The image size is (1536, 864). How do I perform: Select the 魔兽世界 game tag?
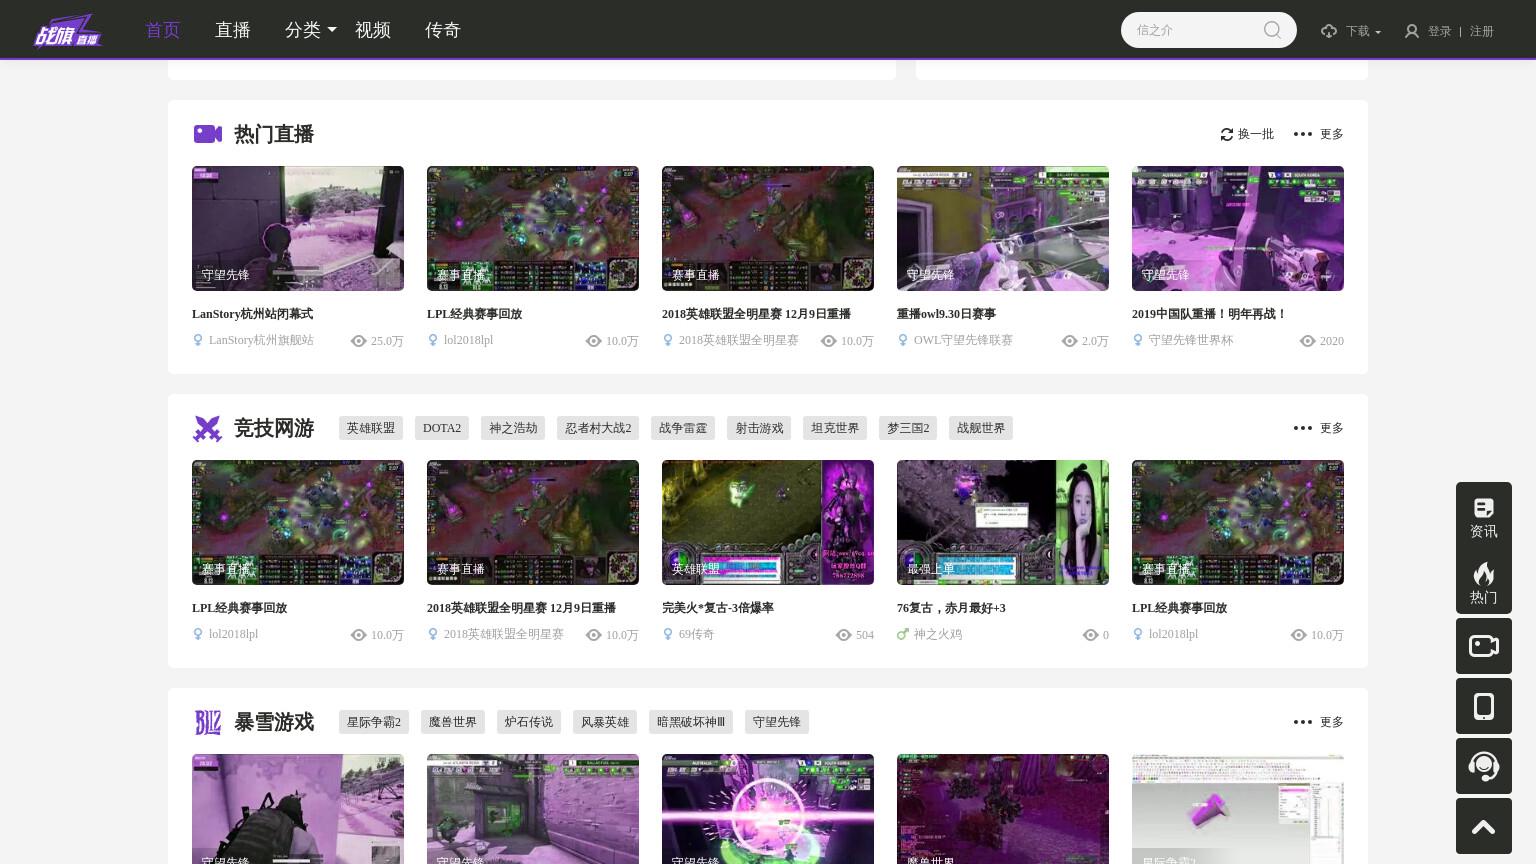[x=453, y=722]
